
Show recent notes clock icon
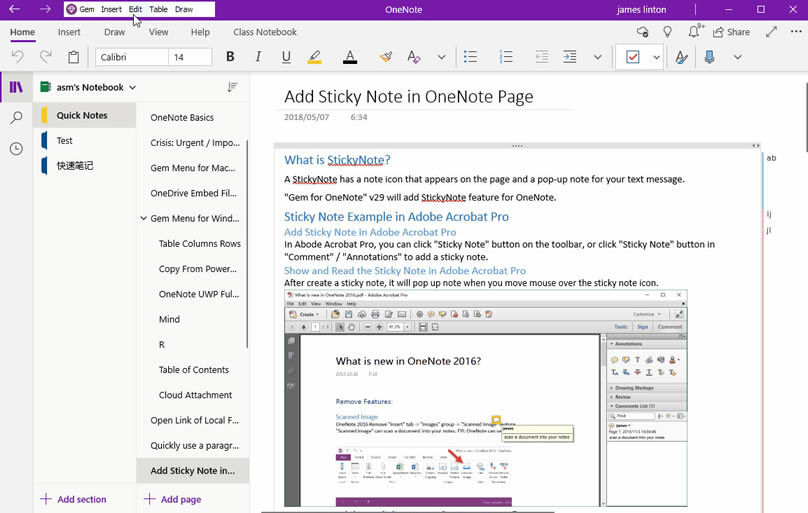16,149
